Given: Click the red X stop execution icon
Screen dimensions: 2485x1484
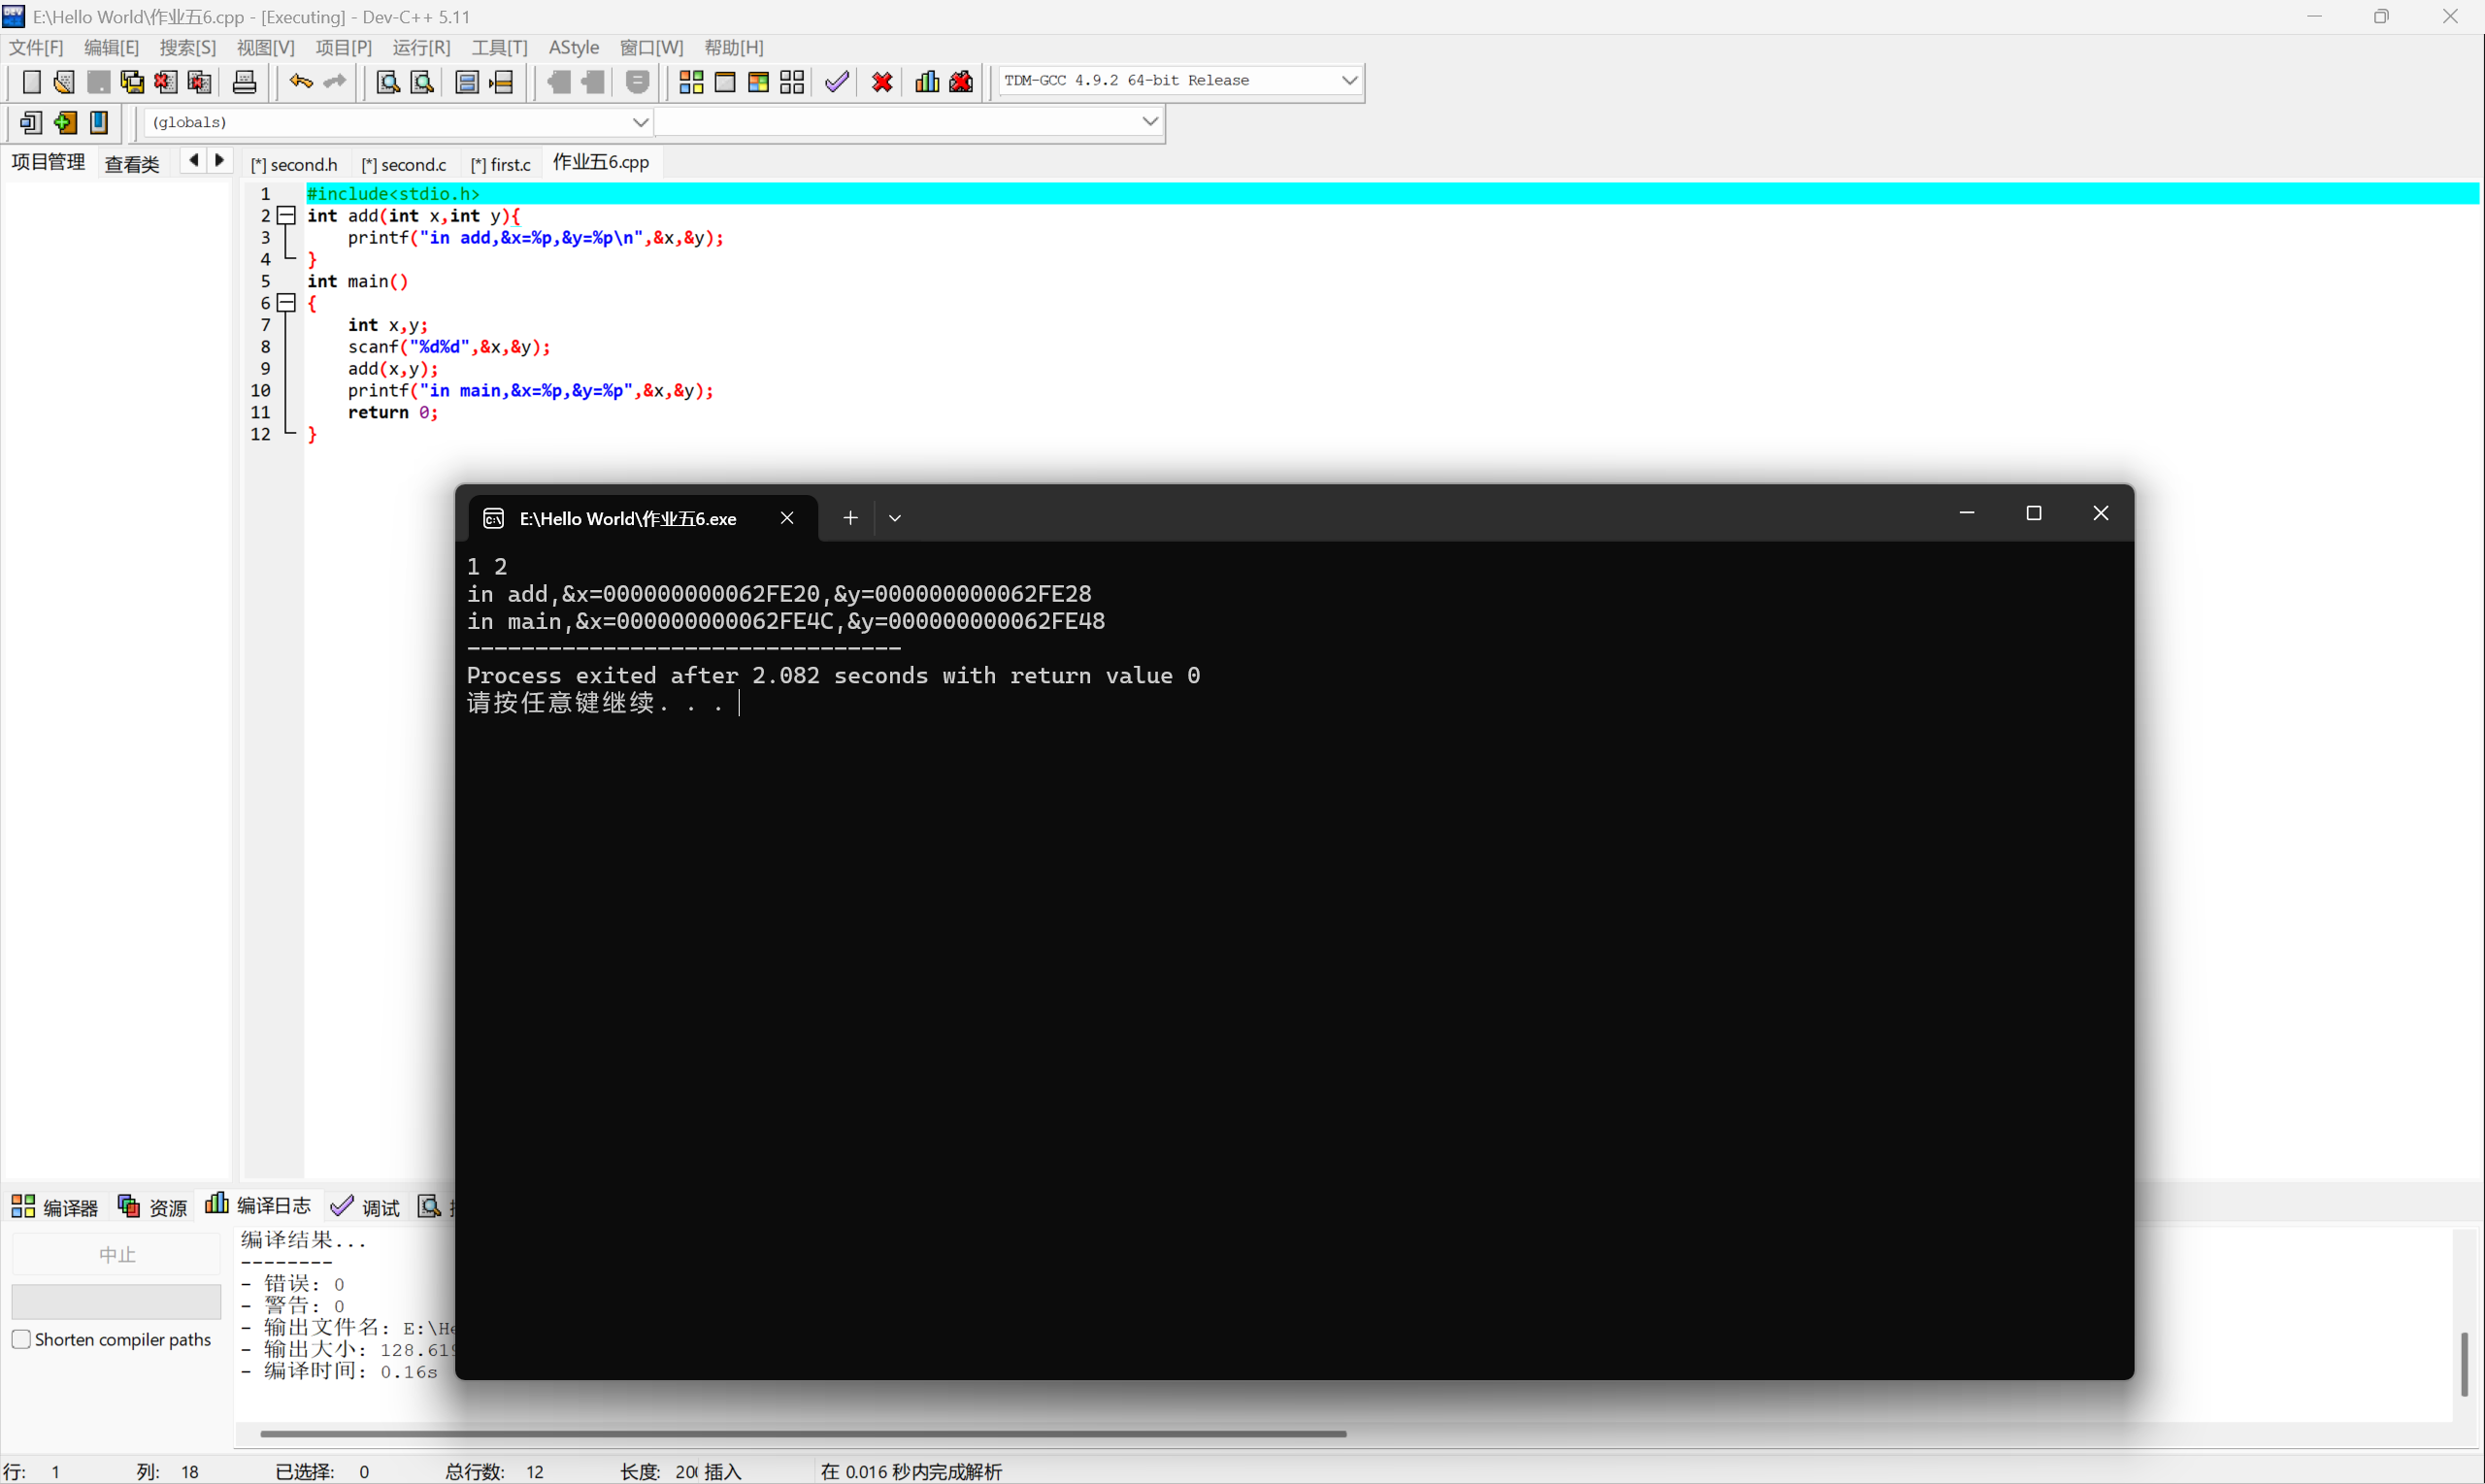Looking at the screenshot, I should coord(882,82).
